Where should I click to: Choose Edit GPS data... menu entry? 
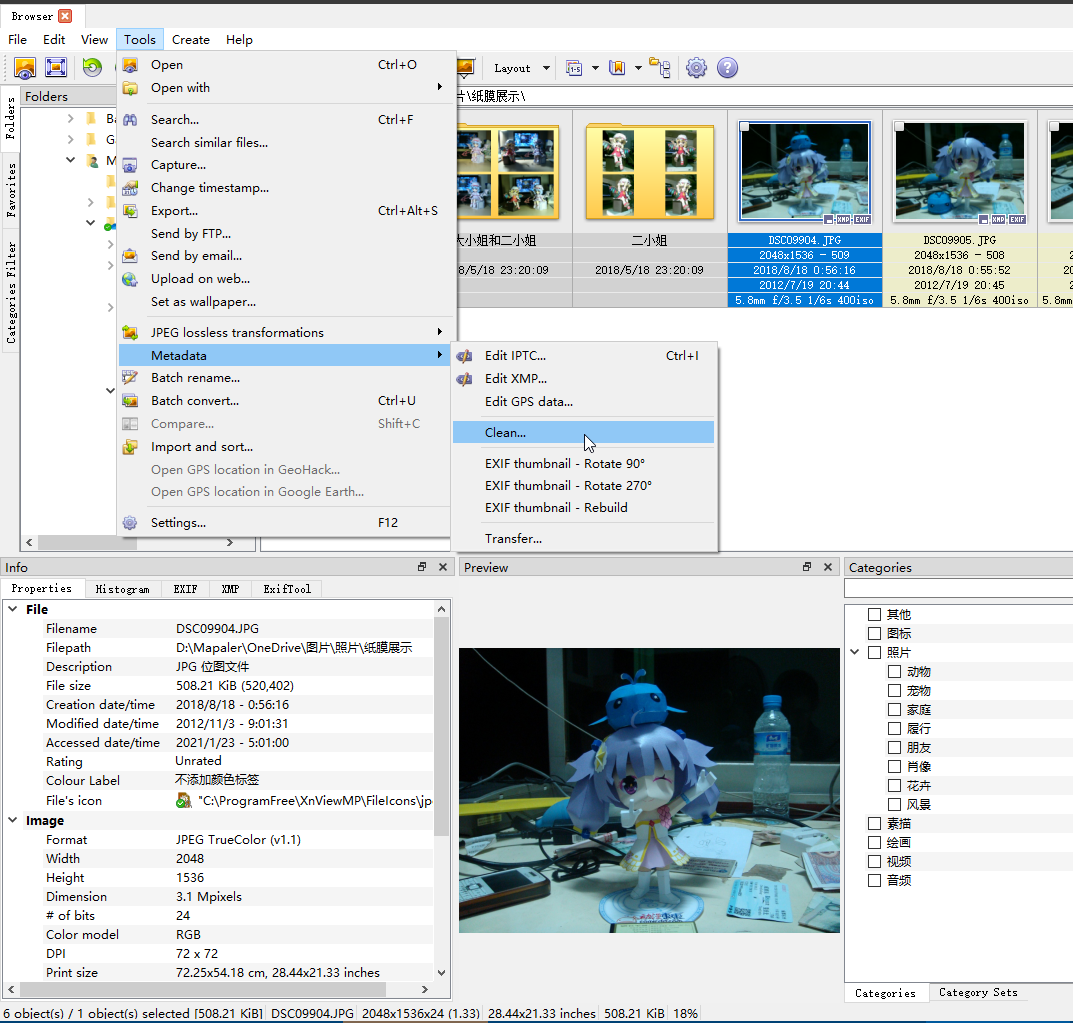pos(528,401)
